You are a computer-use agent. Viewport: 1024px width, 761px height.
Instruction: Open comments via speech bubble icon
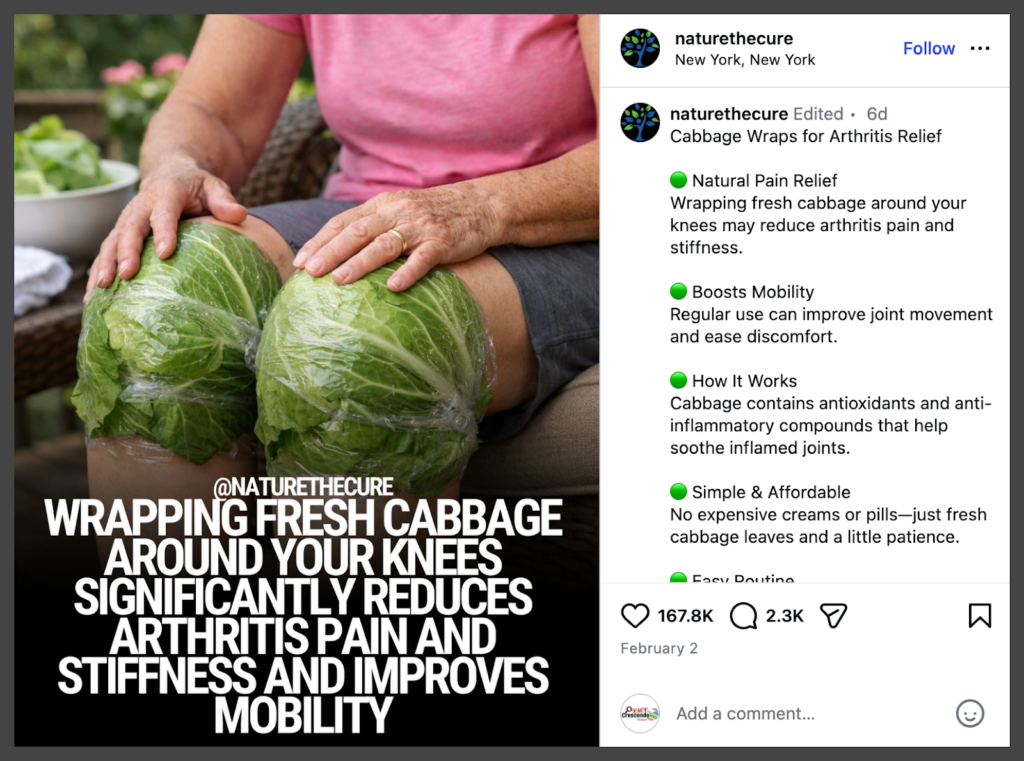743,615
